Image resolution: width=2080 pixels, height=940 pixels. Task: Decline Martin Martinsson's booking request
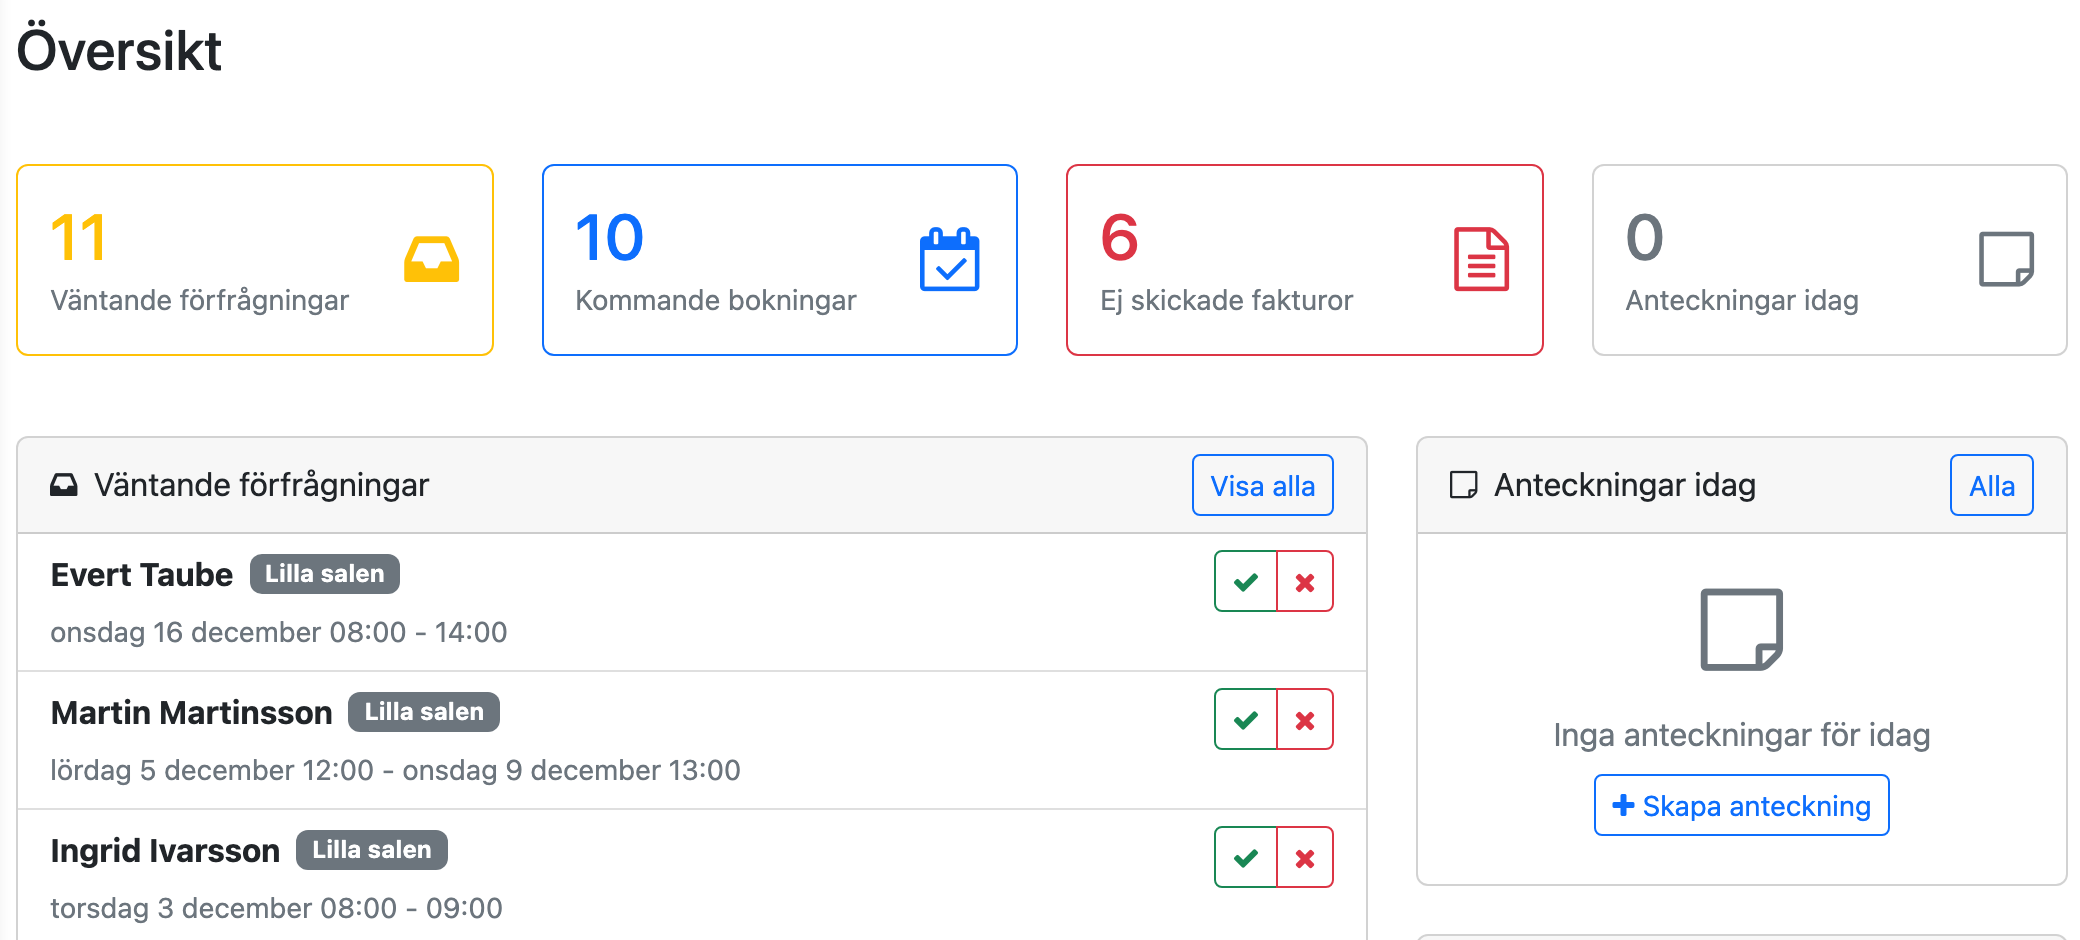click(1305, 719)
